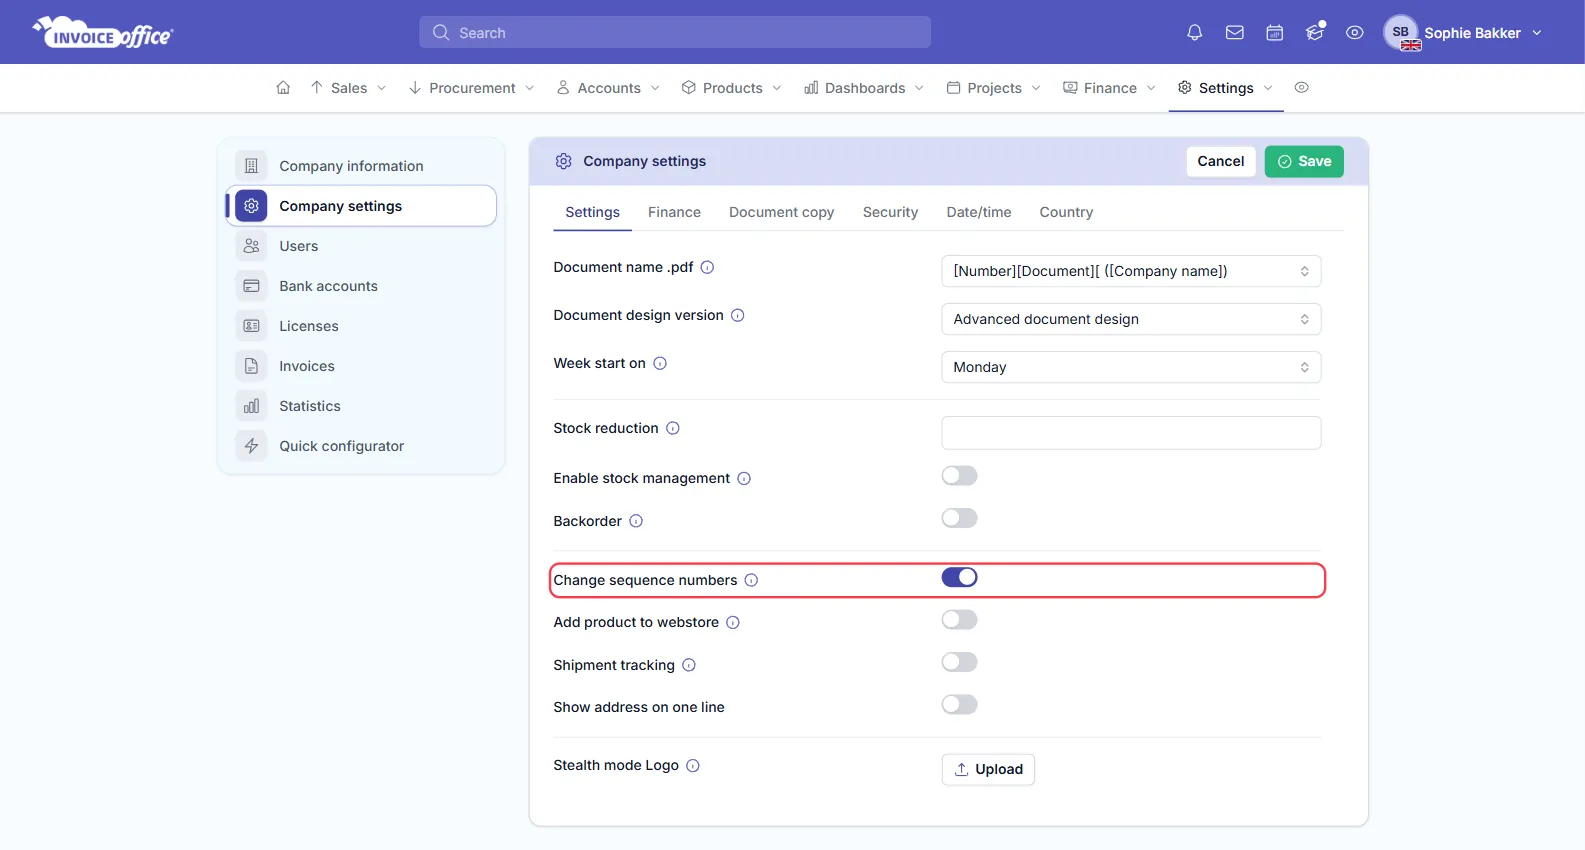Select the Settings sub-tab
Screen dimensions: 1585x850
592,212
